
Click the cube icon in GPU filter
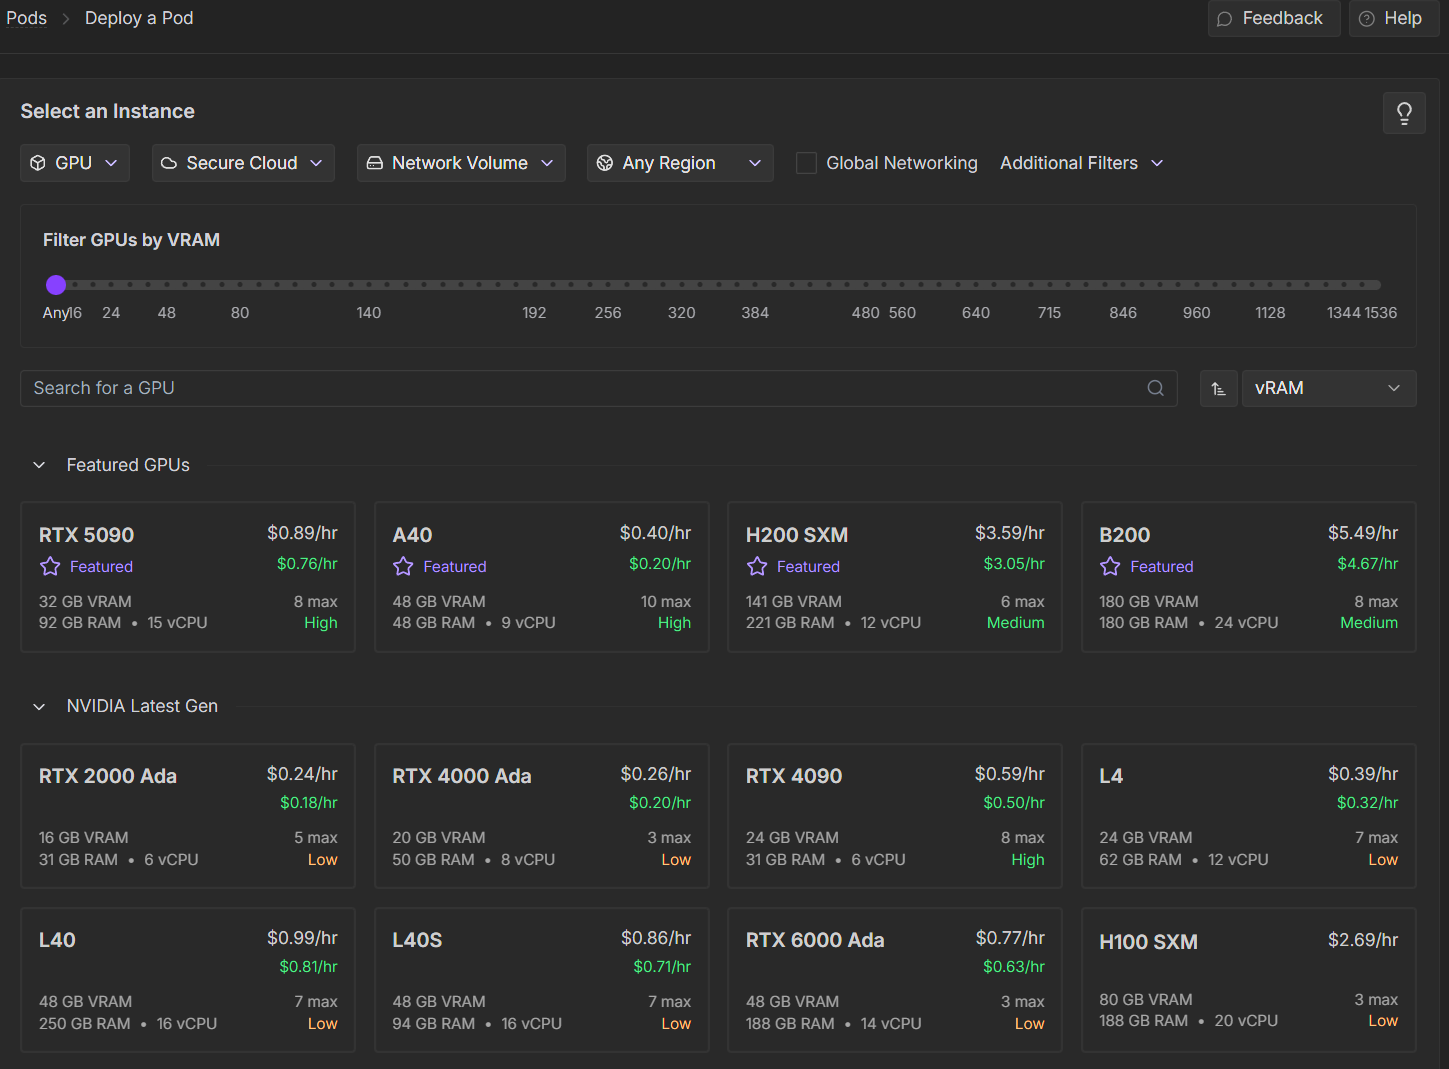click(38, 163)
